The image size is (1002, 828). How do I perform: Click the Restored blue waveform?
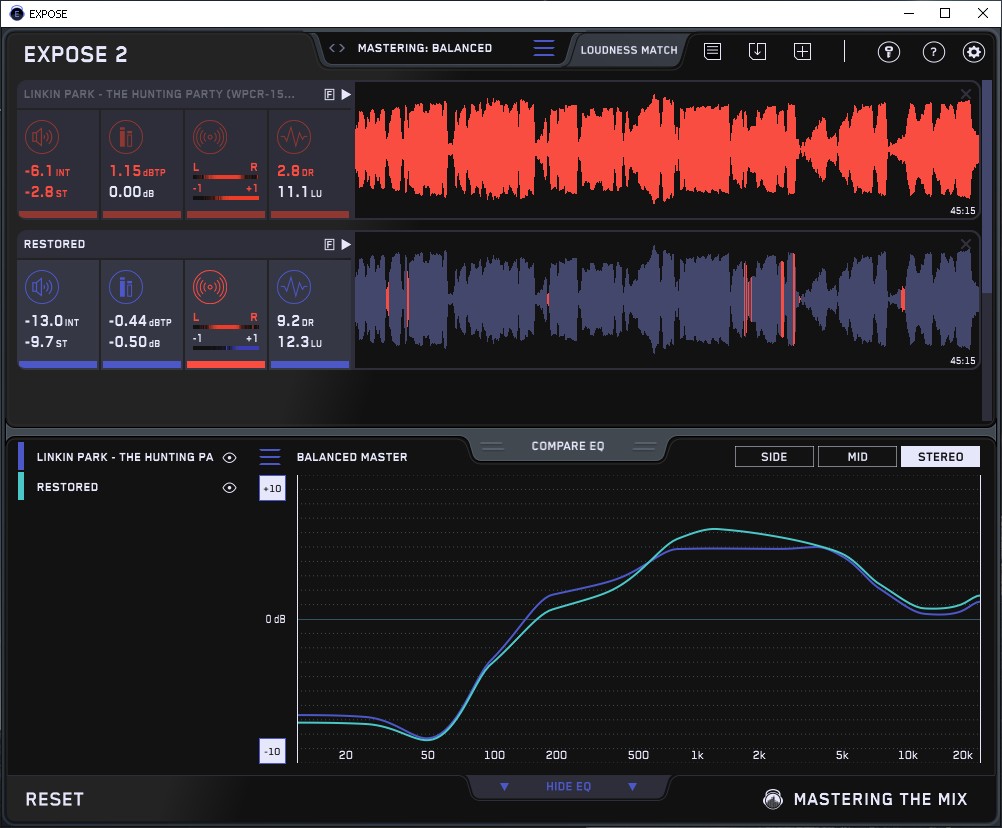coord(667,300)
